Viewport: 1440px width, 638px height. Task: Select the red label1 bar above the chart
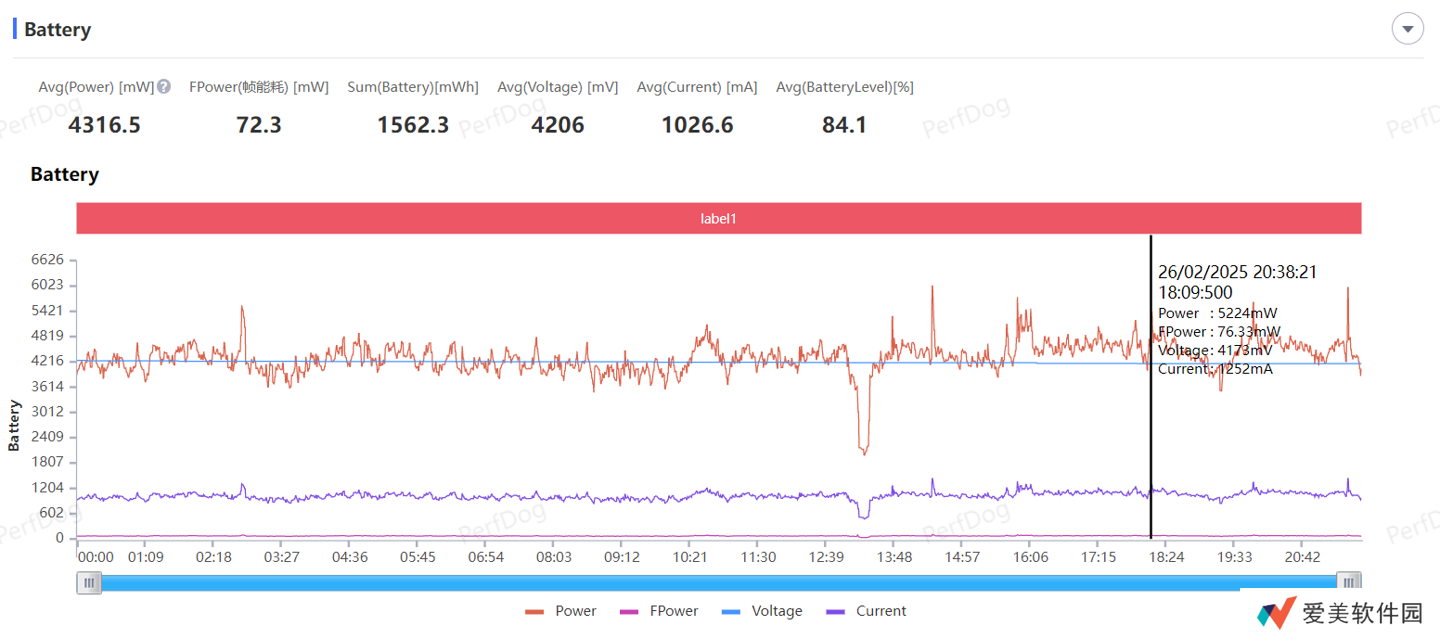pos(719,218)
